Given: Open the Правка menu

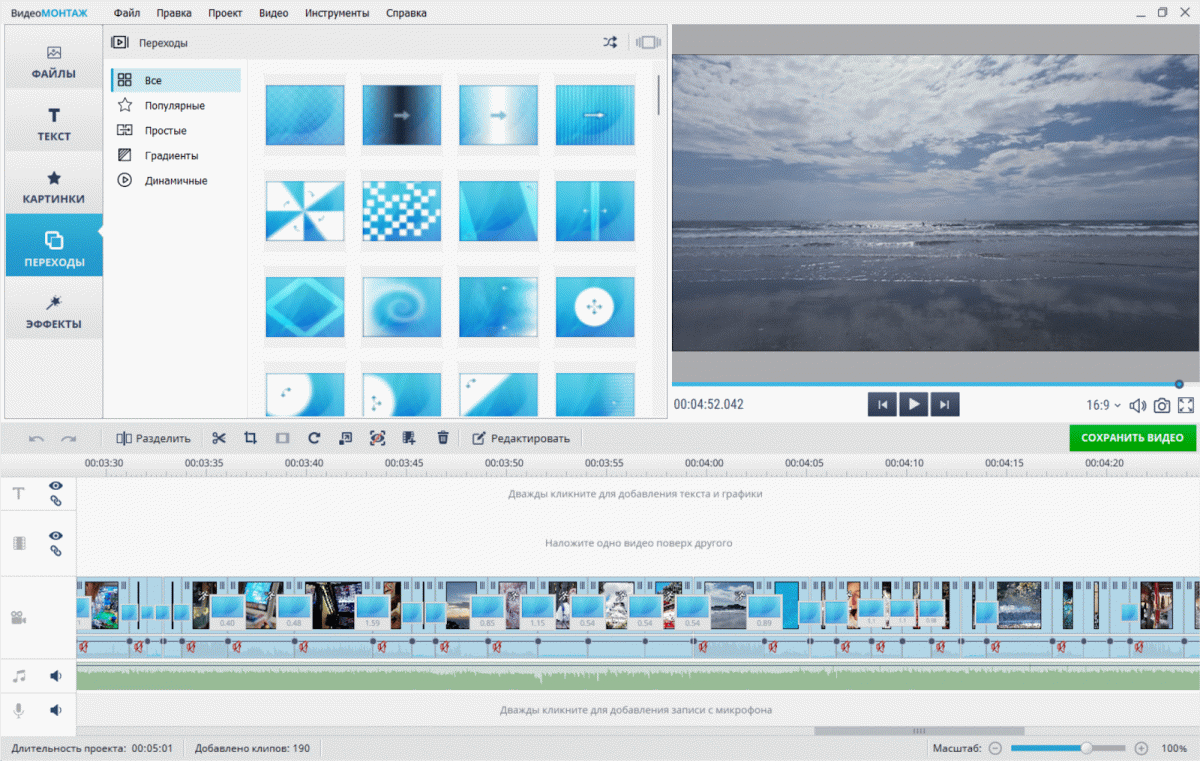Looking at the screenshot, I should [x=174, y=13].
